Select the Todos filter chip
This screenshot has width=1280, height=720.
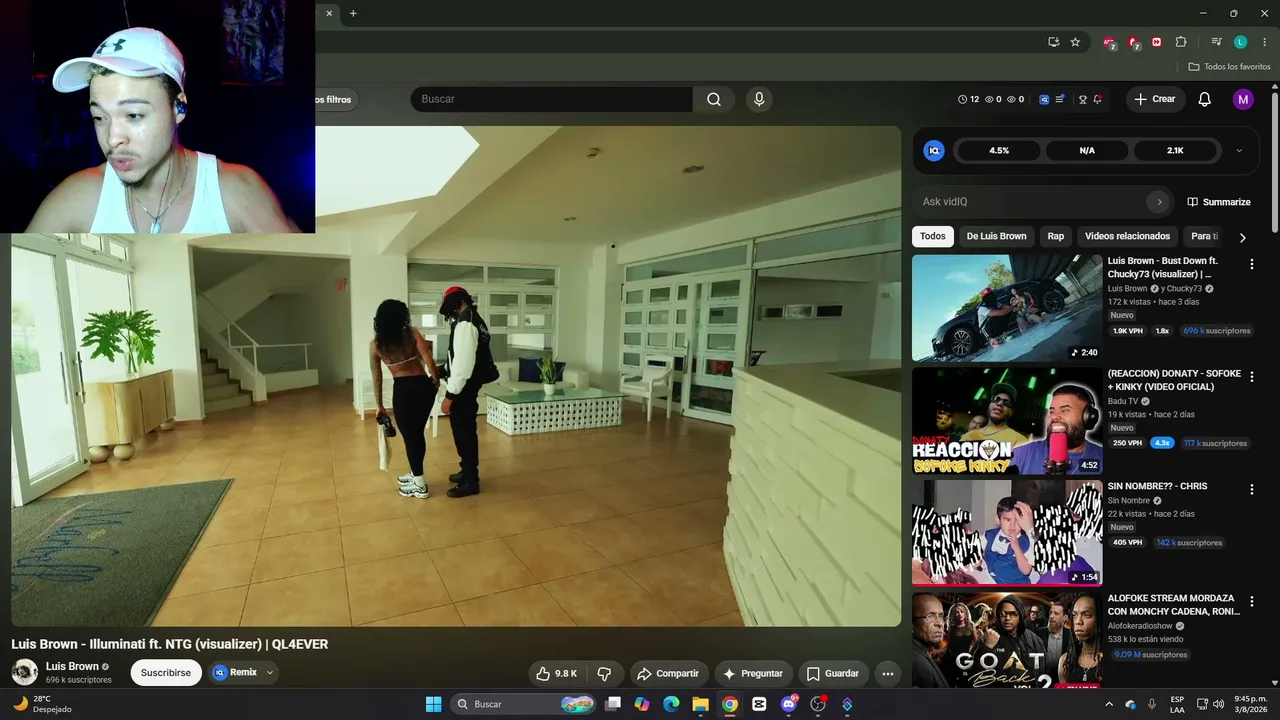[x=933, y=236]
